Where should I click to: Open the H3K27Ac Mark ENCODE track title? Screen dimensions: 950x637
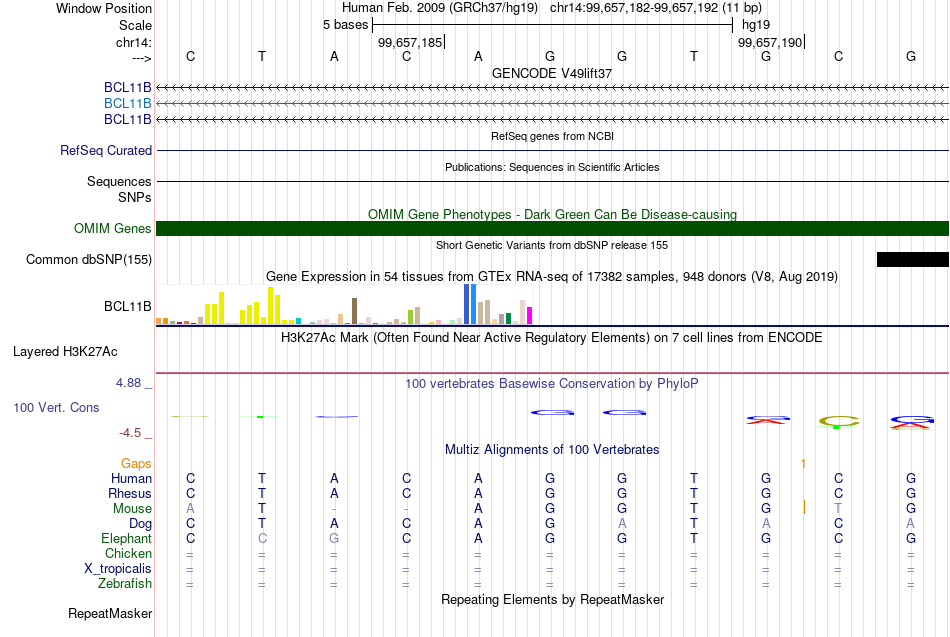click(552, 338)
